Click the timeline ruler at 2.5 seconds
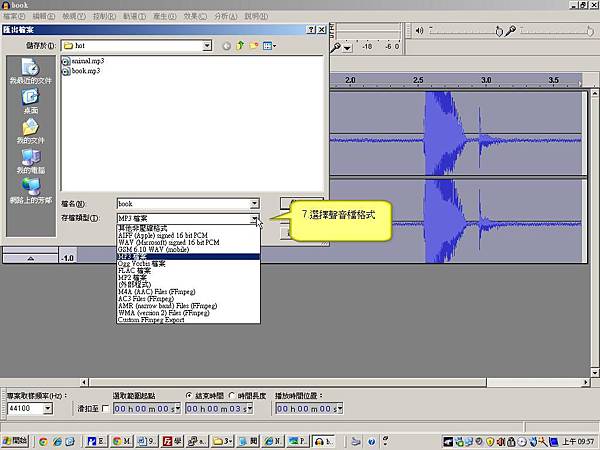The image size is (600, 450). (x=418, y=80)
